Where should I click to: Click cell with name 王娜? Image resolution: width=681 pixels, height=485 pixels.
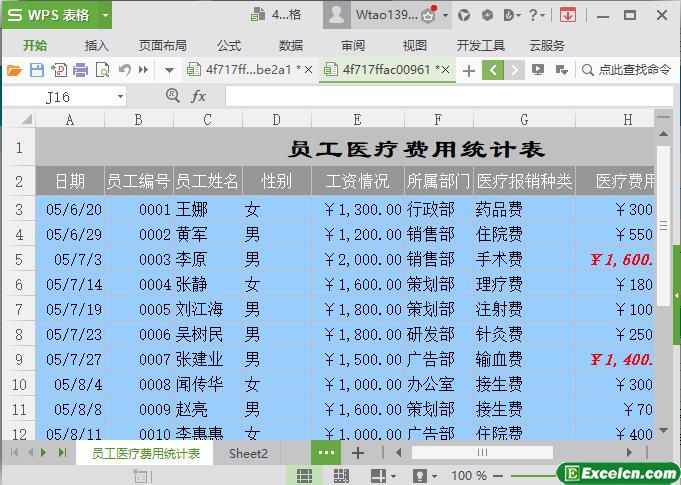(x=208, y=209)
